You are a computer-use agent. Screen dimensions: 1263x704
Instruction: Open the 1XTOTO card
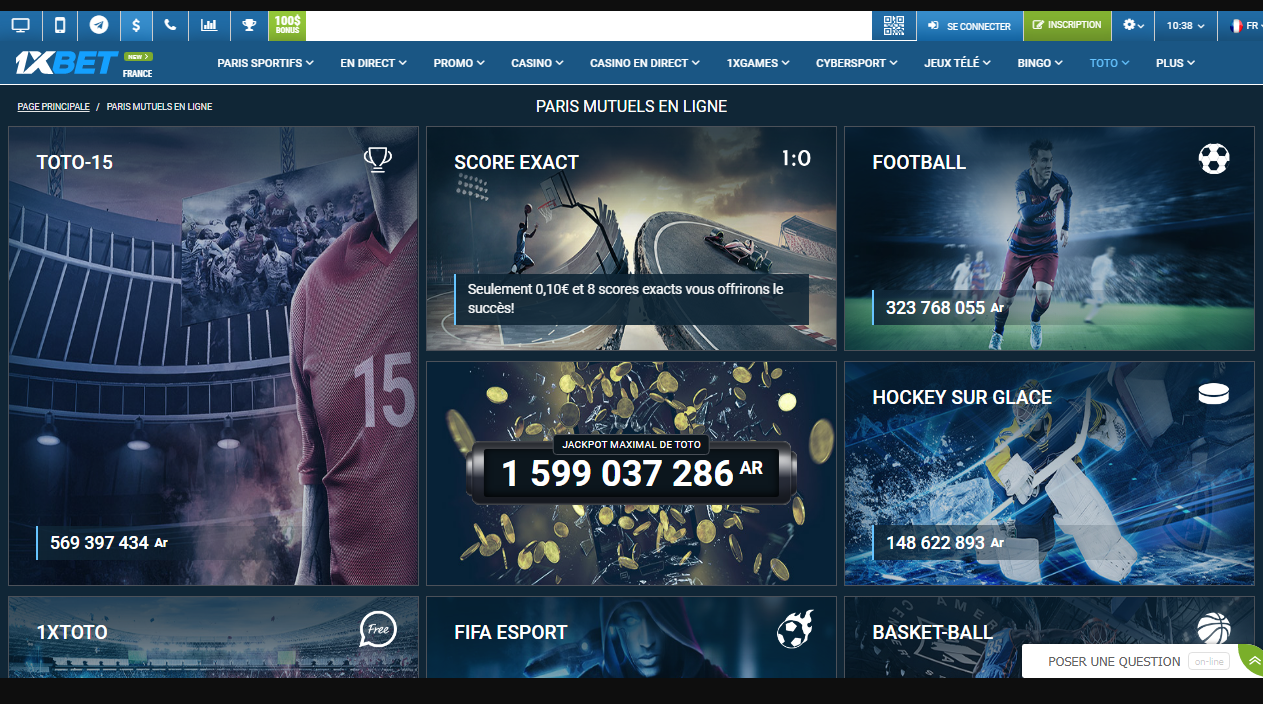click(213, 637)
